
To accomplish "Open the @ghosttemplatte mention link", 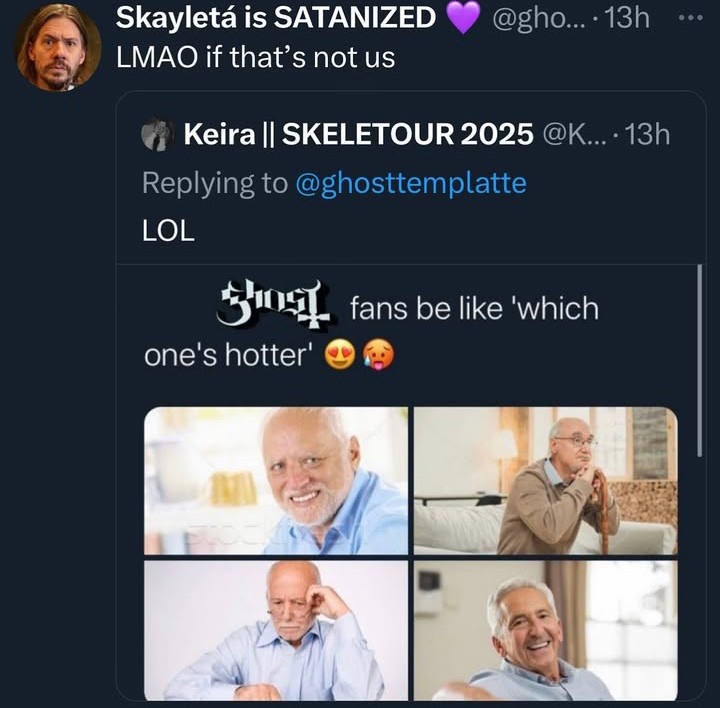I will [411, 183].
